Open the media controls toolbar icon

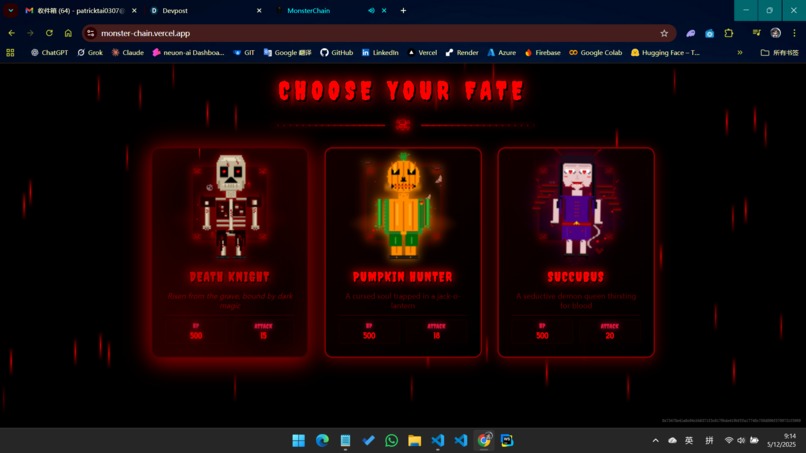point(756,33)
